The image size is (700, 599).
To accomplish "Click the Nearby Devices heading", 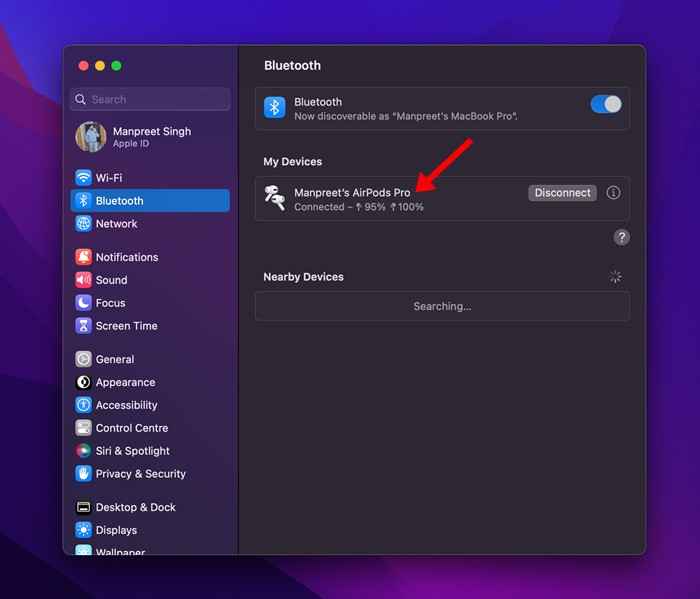I will click(304, 277).
